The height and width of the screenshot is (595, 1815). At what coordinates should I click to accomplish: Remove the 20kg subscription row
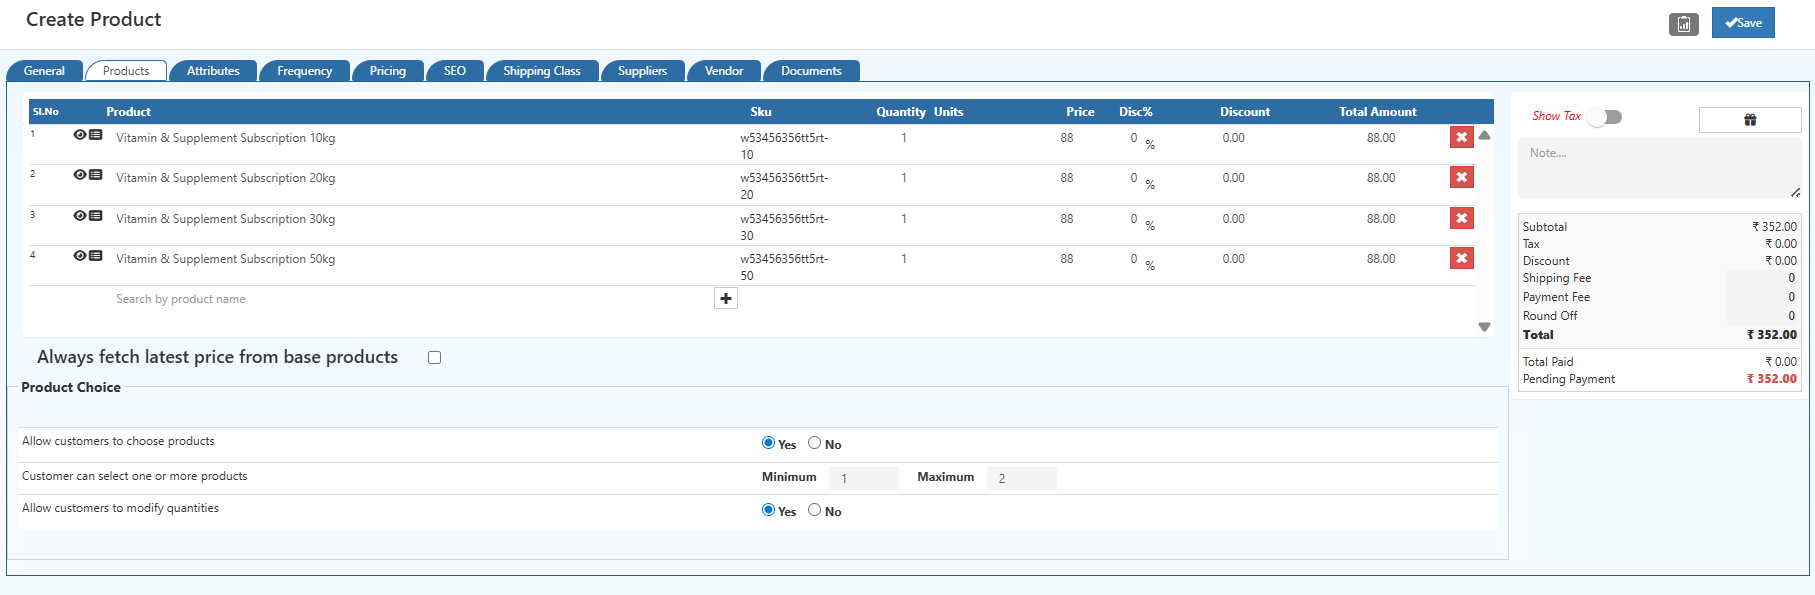pos(1462,177)
